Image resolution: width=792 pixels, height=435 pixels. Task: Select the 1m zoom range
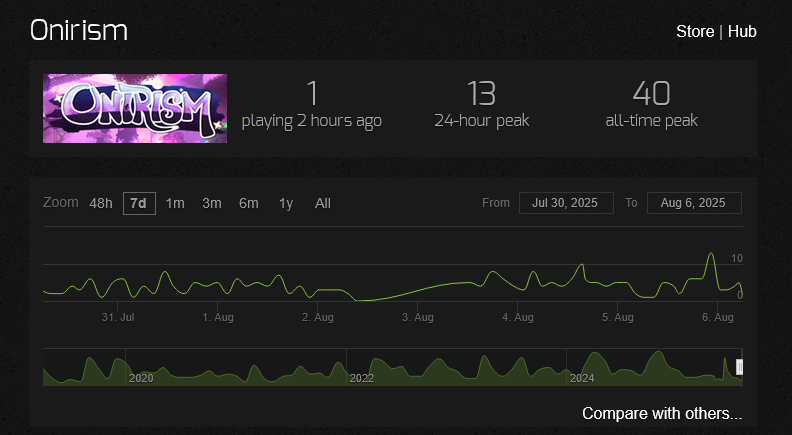click(x=175, y=203)
